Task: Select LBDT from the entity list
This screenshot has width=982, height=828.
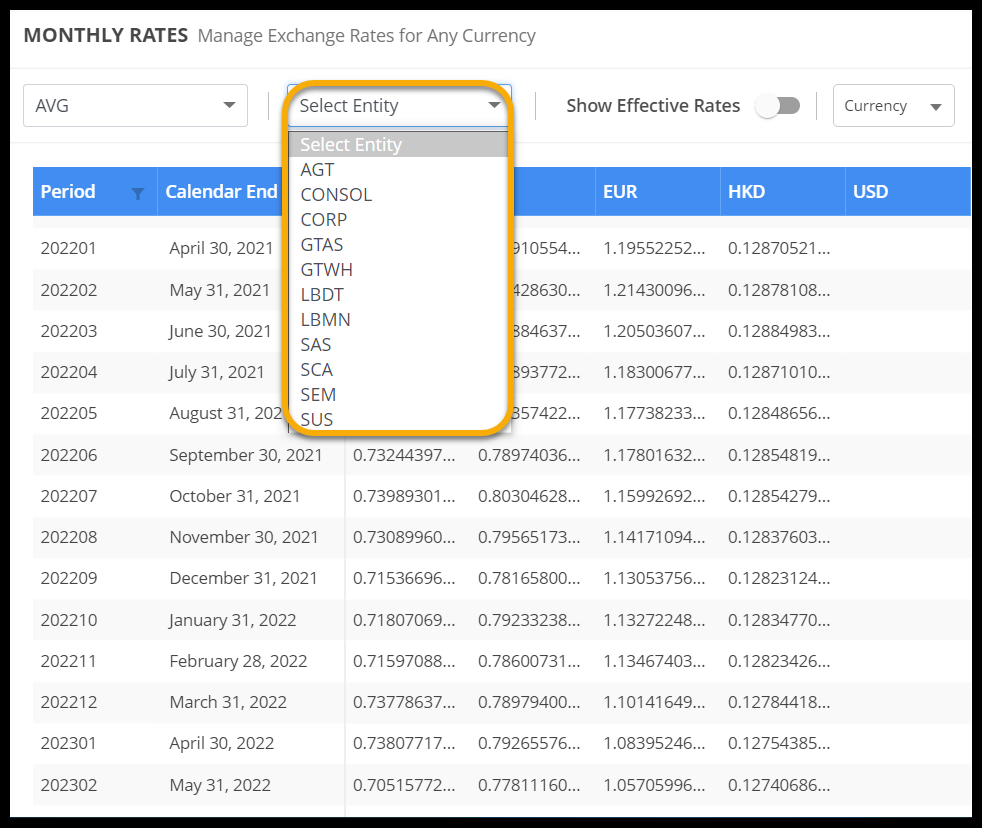Action: click(322, 295)
